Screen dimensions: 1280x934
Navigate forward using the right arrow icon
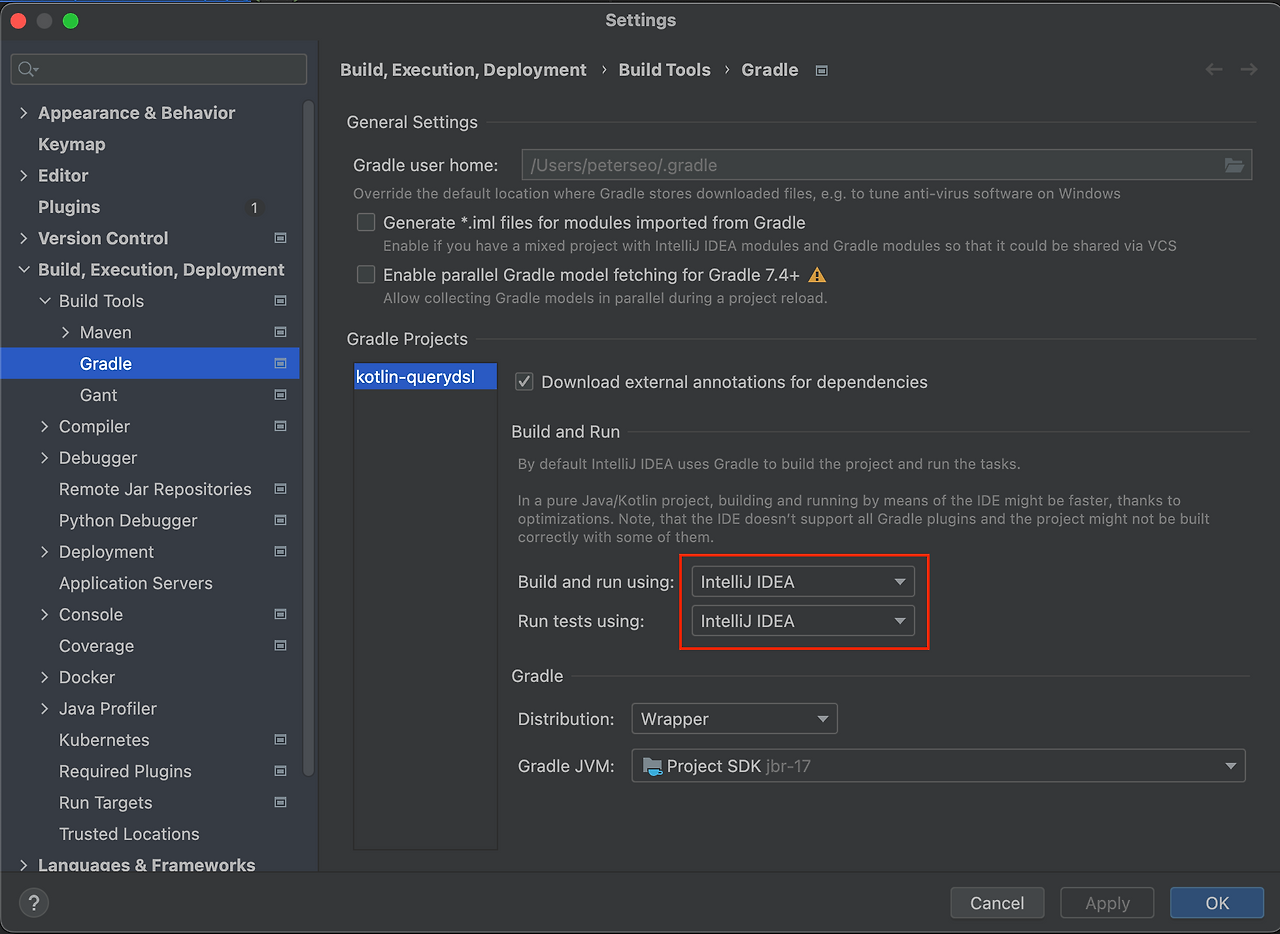(x=1247, y=69)
